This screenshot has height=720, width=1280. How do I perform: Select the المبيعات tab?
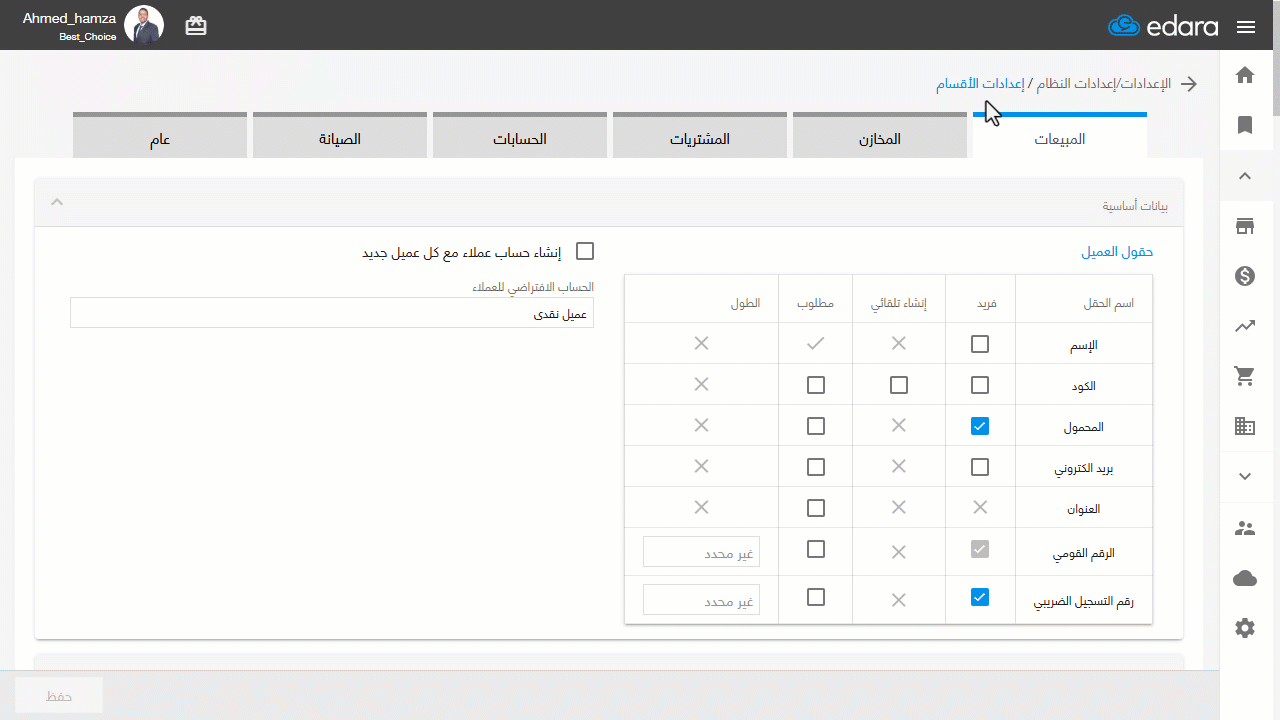pos(1060,135)
